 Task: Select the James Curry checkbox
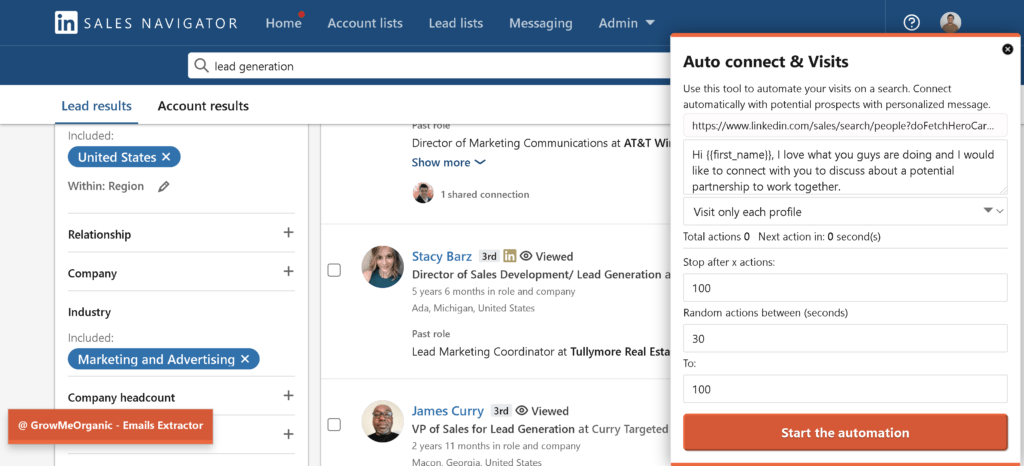(334, 425)
